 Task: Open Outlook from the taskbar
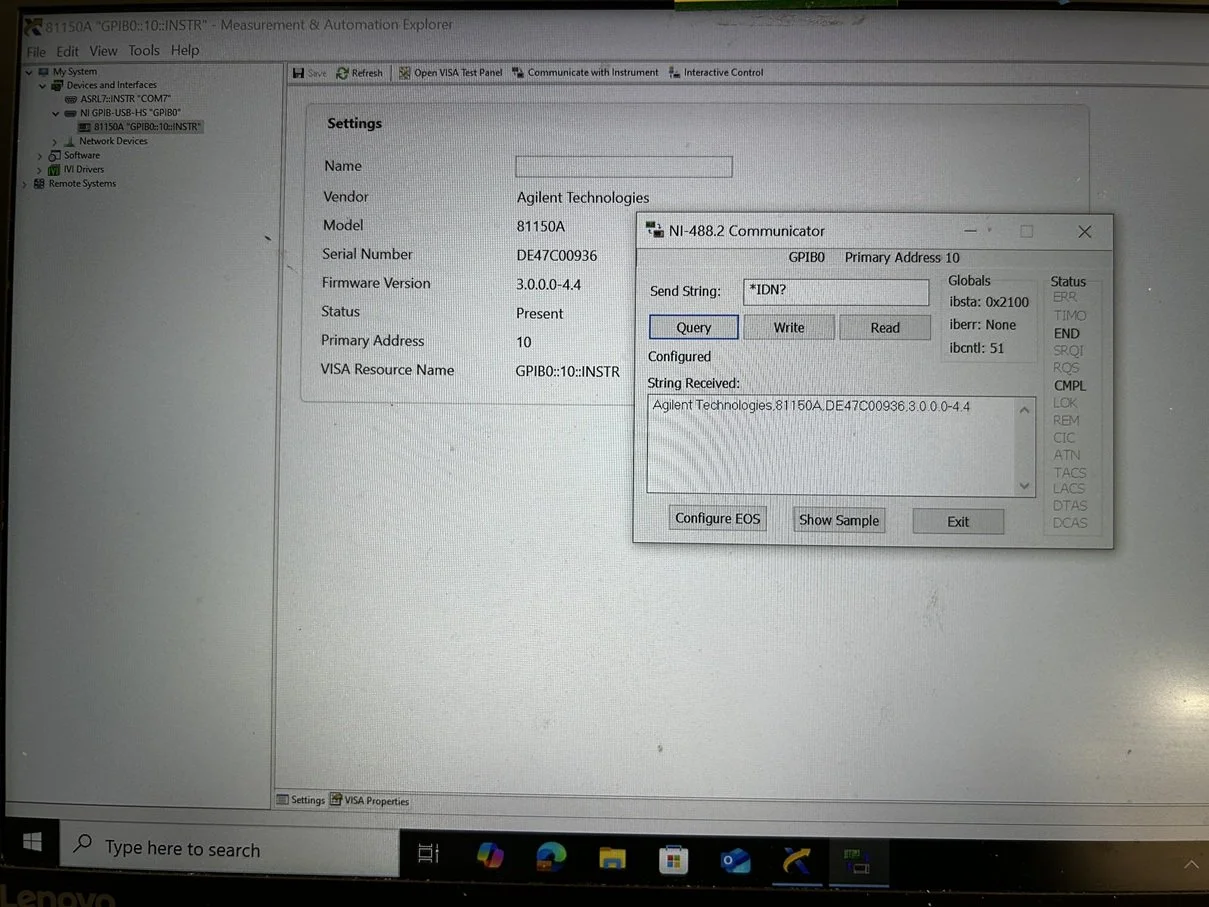click(735, 860)
